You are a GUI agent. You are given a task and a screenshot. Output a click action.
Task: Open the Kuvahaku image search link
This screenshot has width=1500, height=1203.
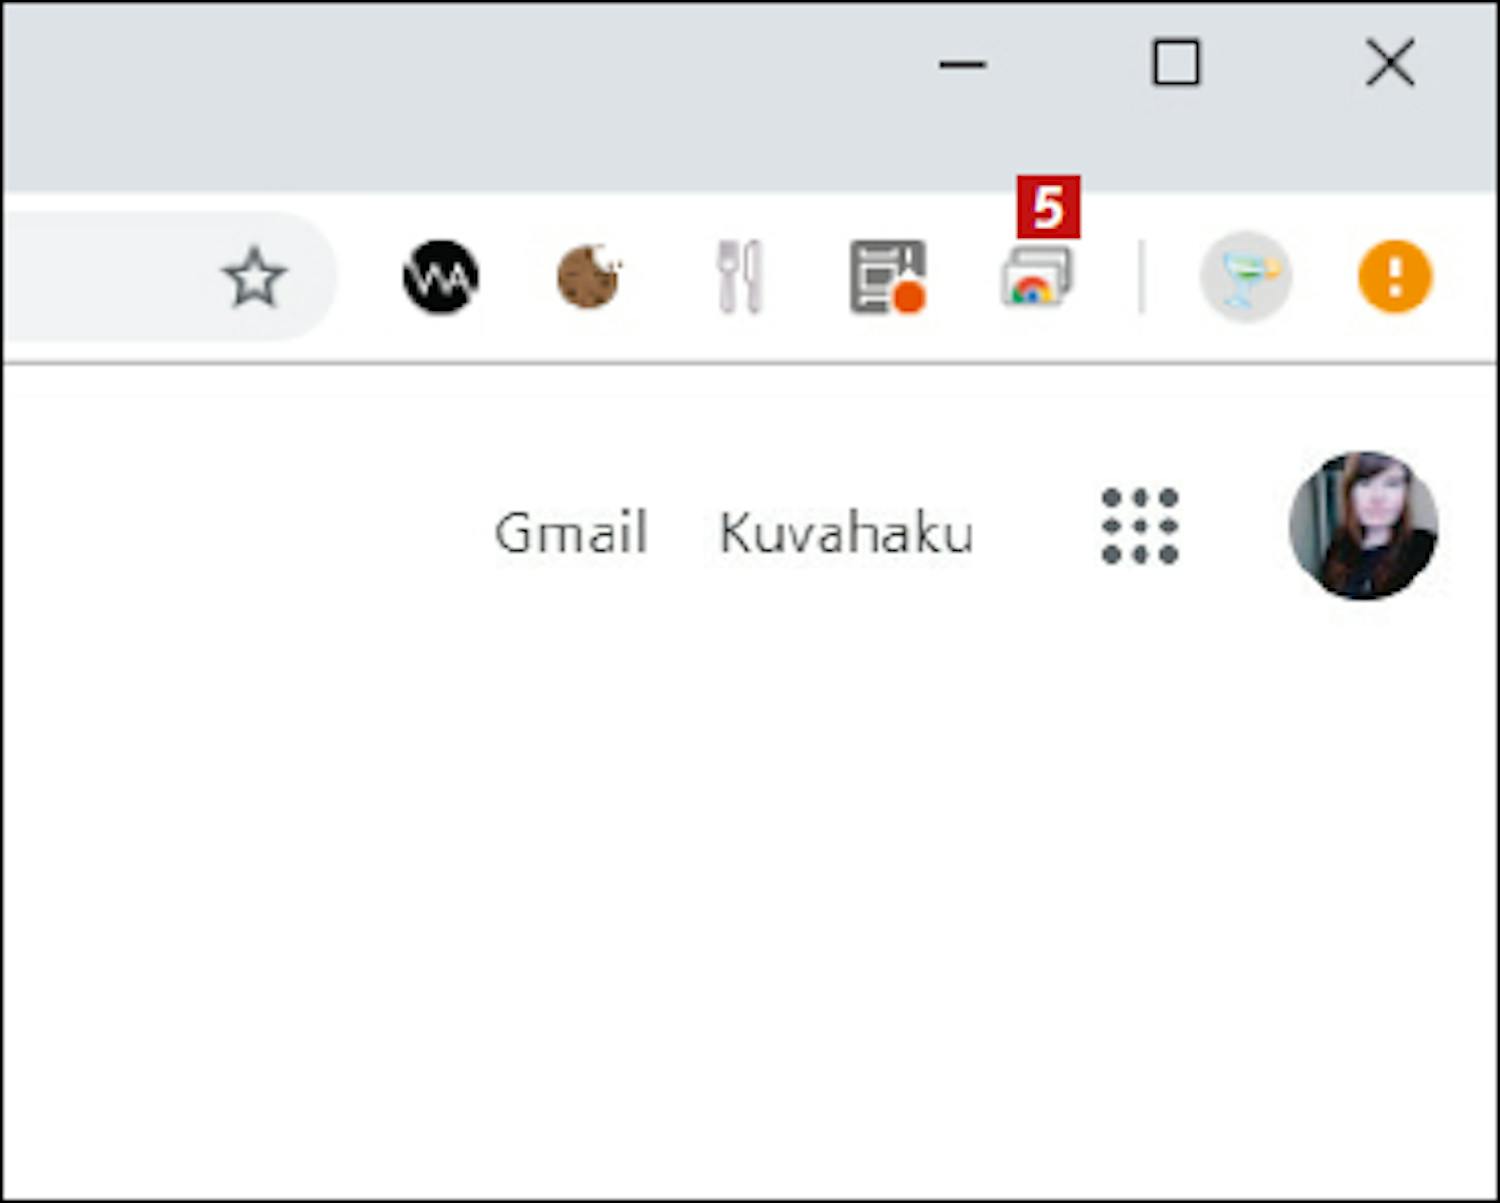[x=846, y=532]
